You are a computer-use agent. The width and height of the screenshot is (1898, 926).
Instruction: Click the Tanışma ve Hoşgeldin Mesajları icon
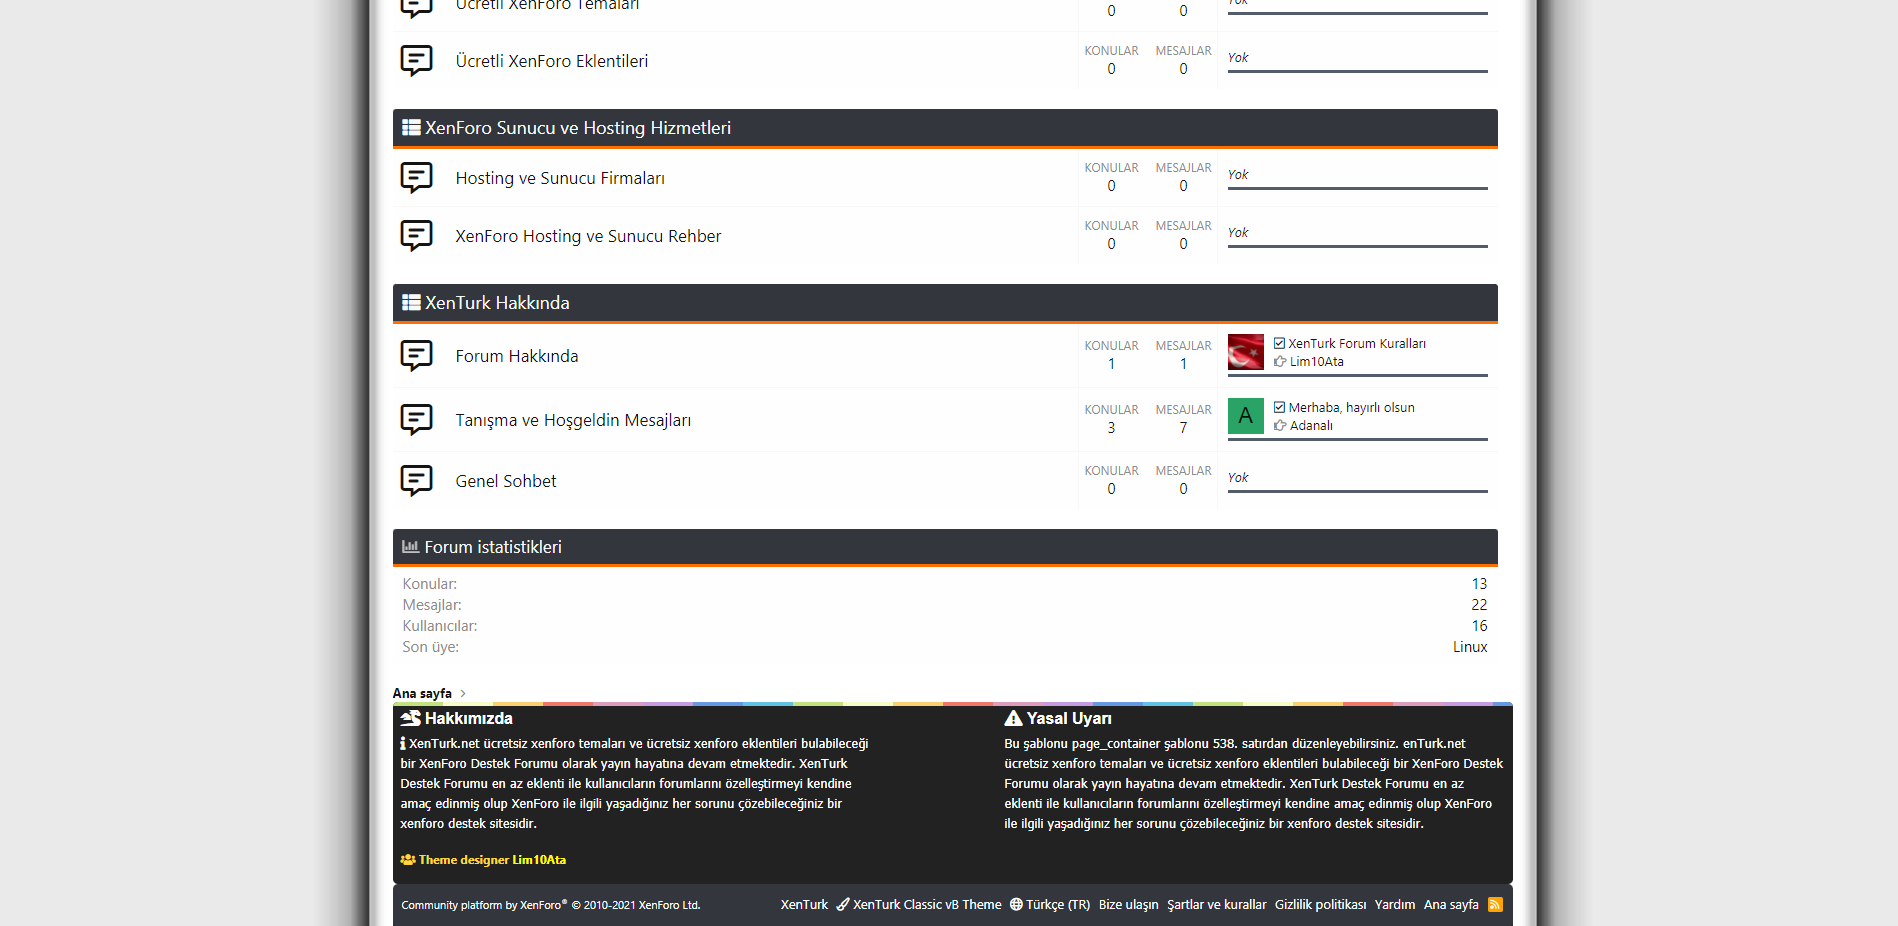pyautogui.click(x=416, y=420)
